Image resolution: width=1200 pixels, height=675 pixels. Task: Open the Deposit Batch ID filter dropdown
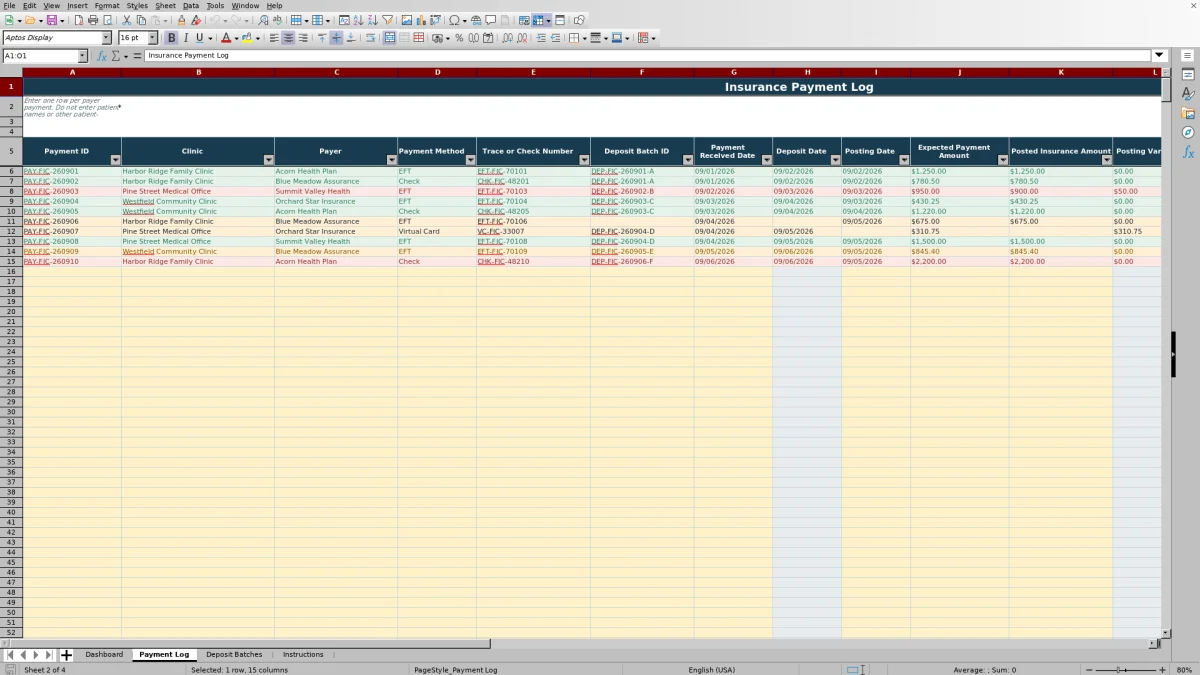tap(688, 160)
